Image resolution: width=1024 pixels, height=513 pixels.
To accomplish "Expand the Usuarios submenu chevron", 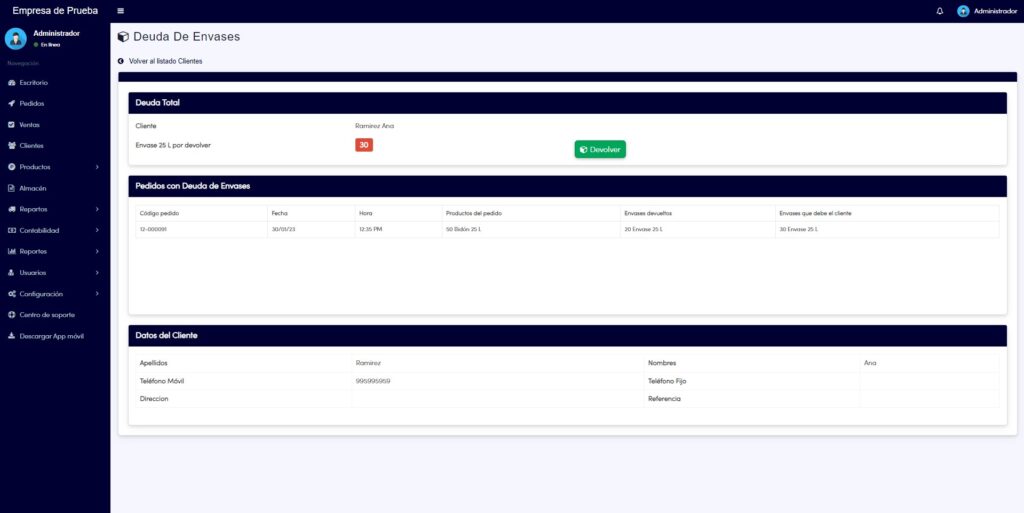I will [97, 273].
